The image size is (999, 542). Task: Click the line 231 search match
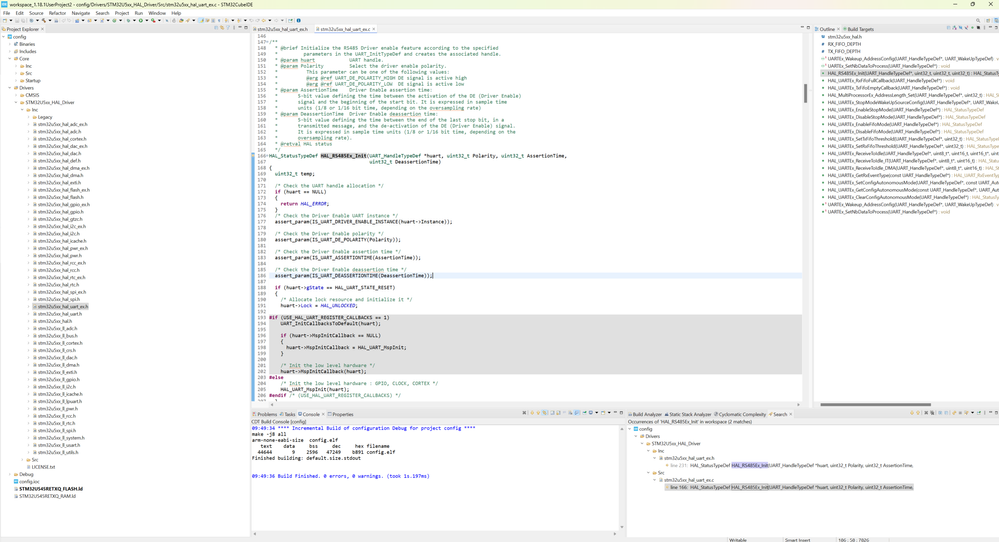[x=790, y=466]
